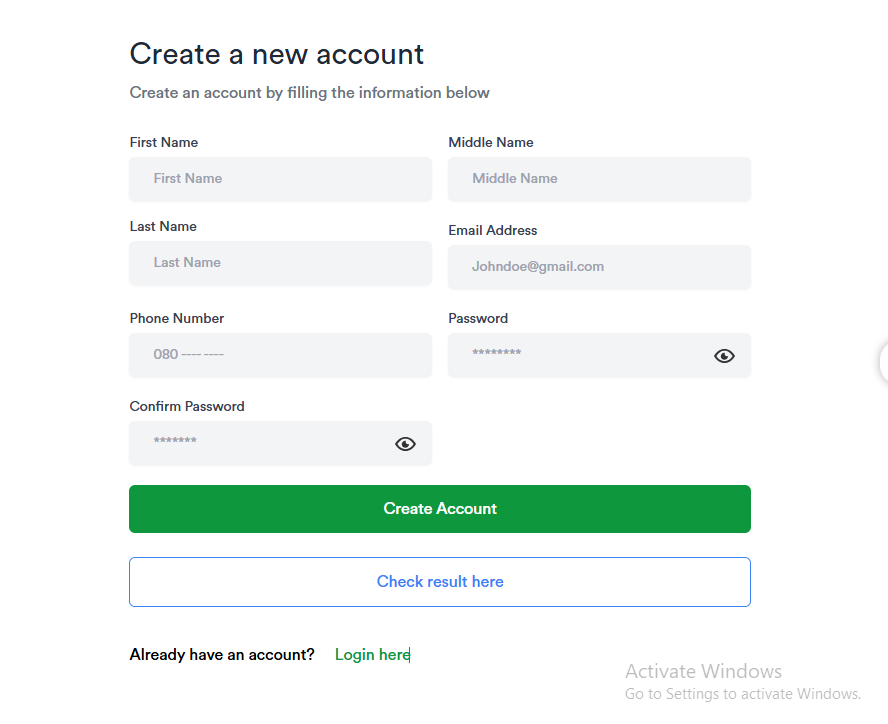Toggle visibility of Confirm Password entry

click(x=405, y=444)
